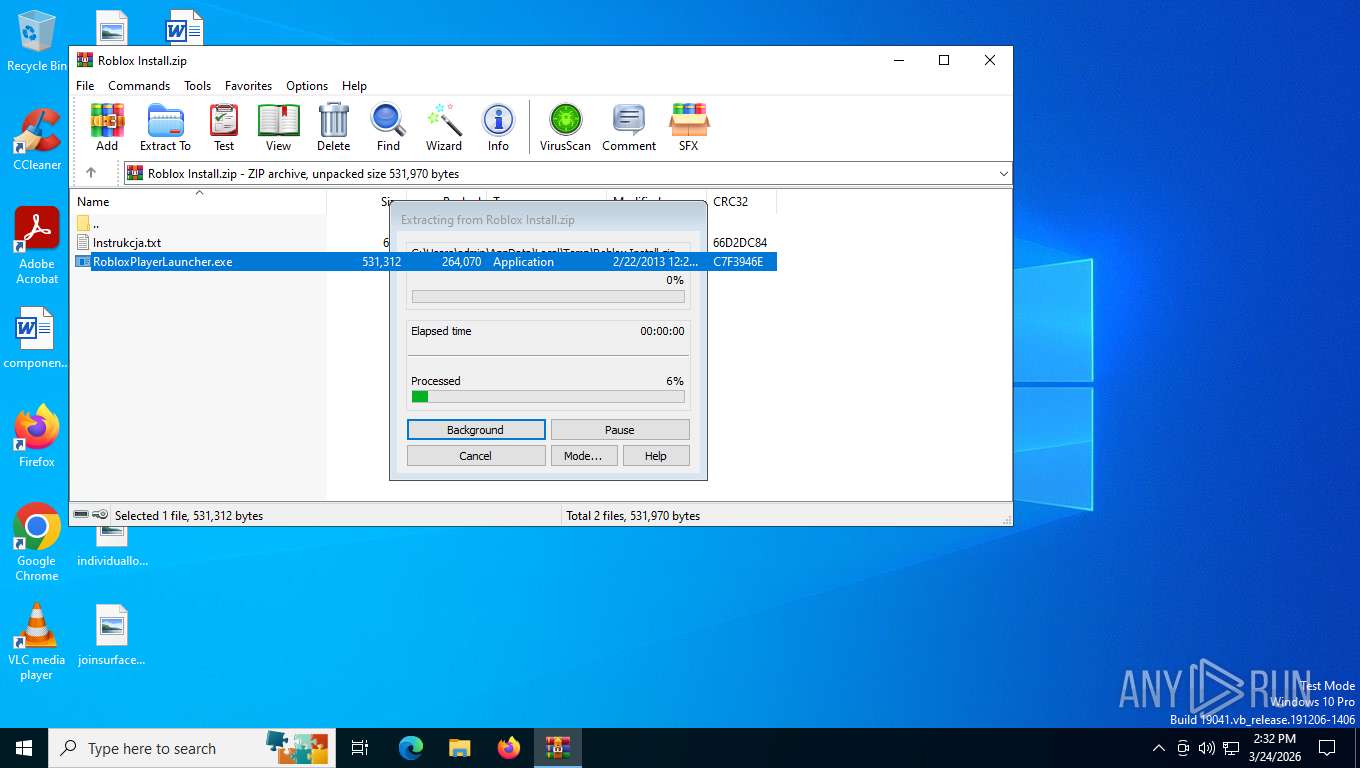Pause the extraction
1360x768 pixels.
620,430
